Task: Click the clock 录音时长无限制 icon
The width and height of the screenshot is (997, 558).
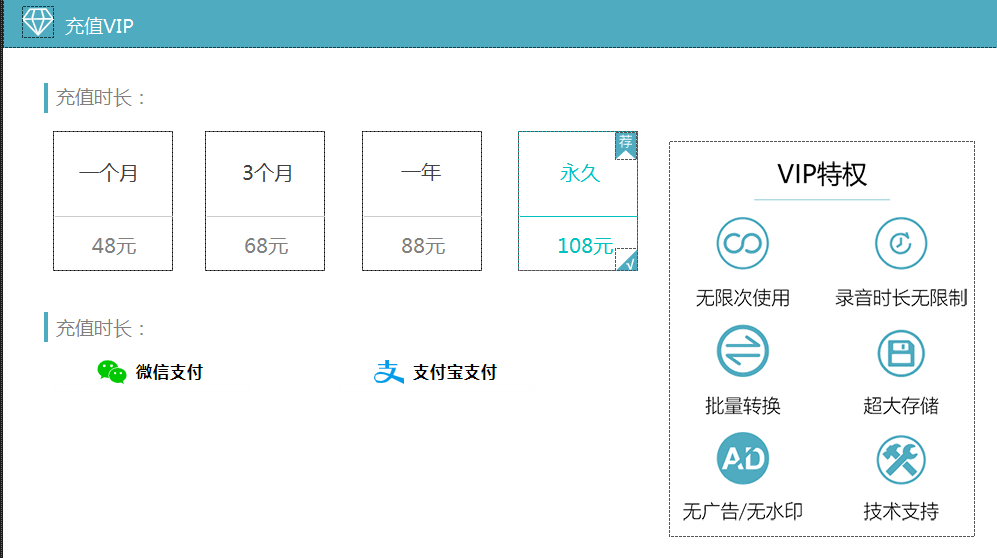Action: click(x=901, y=243)
